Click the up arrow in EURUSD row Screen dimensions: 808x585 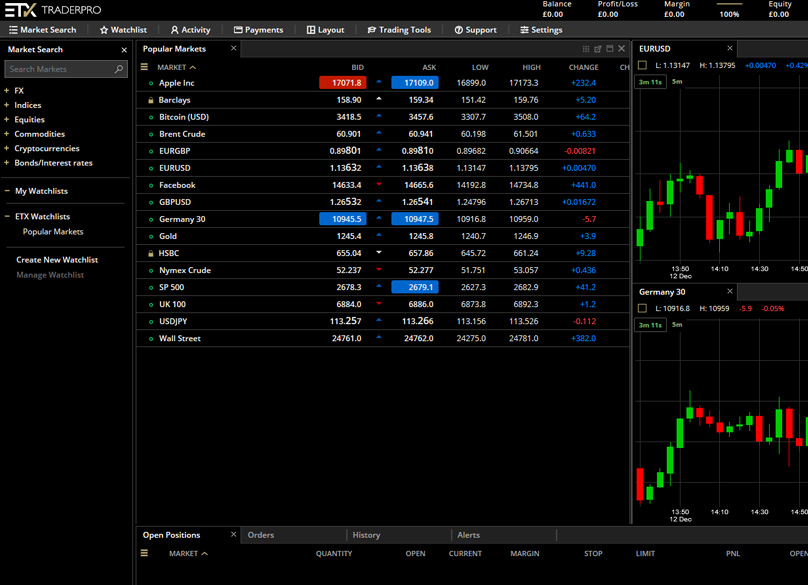click(x=379, y=167)
